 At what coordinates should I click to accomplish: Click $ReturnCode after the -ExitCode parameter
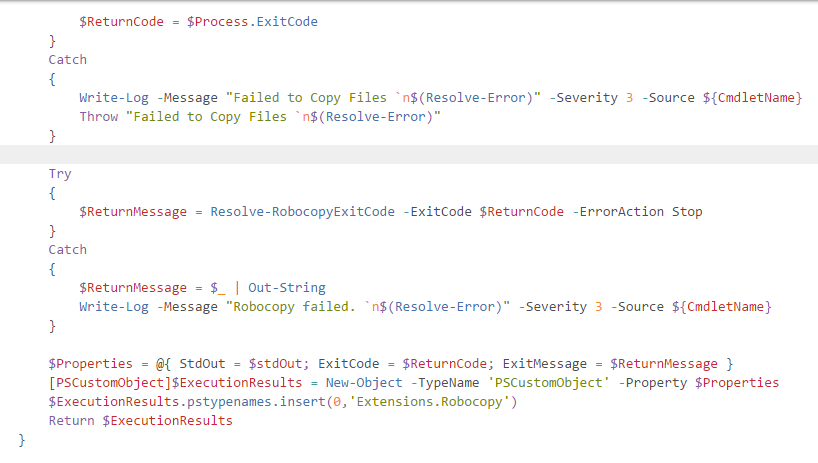pos(521,212)
